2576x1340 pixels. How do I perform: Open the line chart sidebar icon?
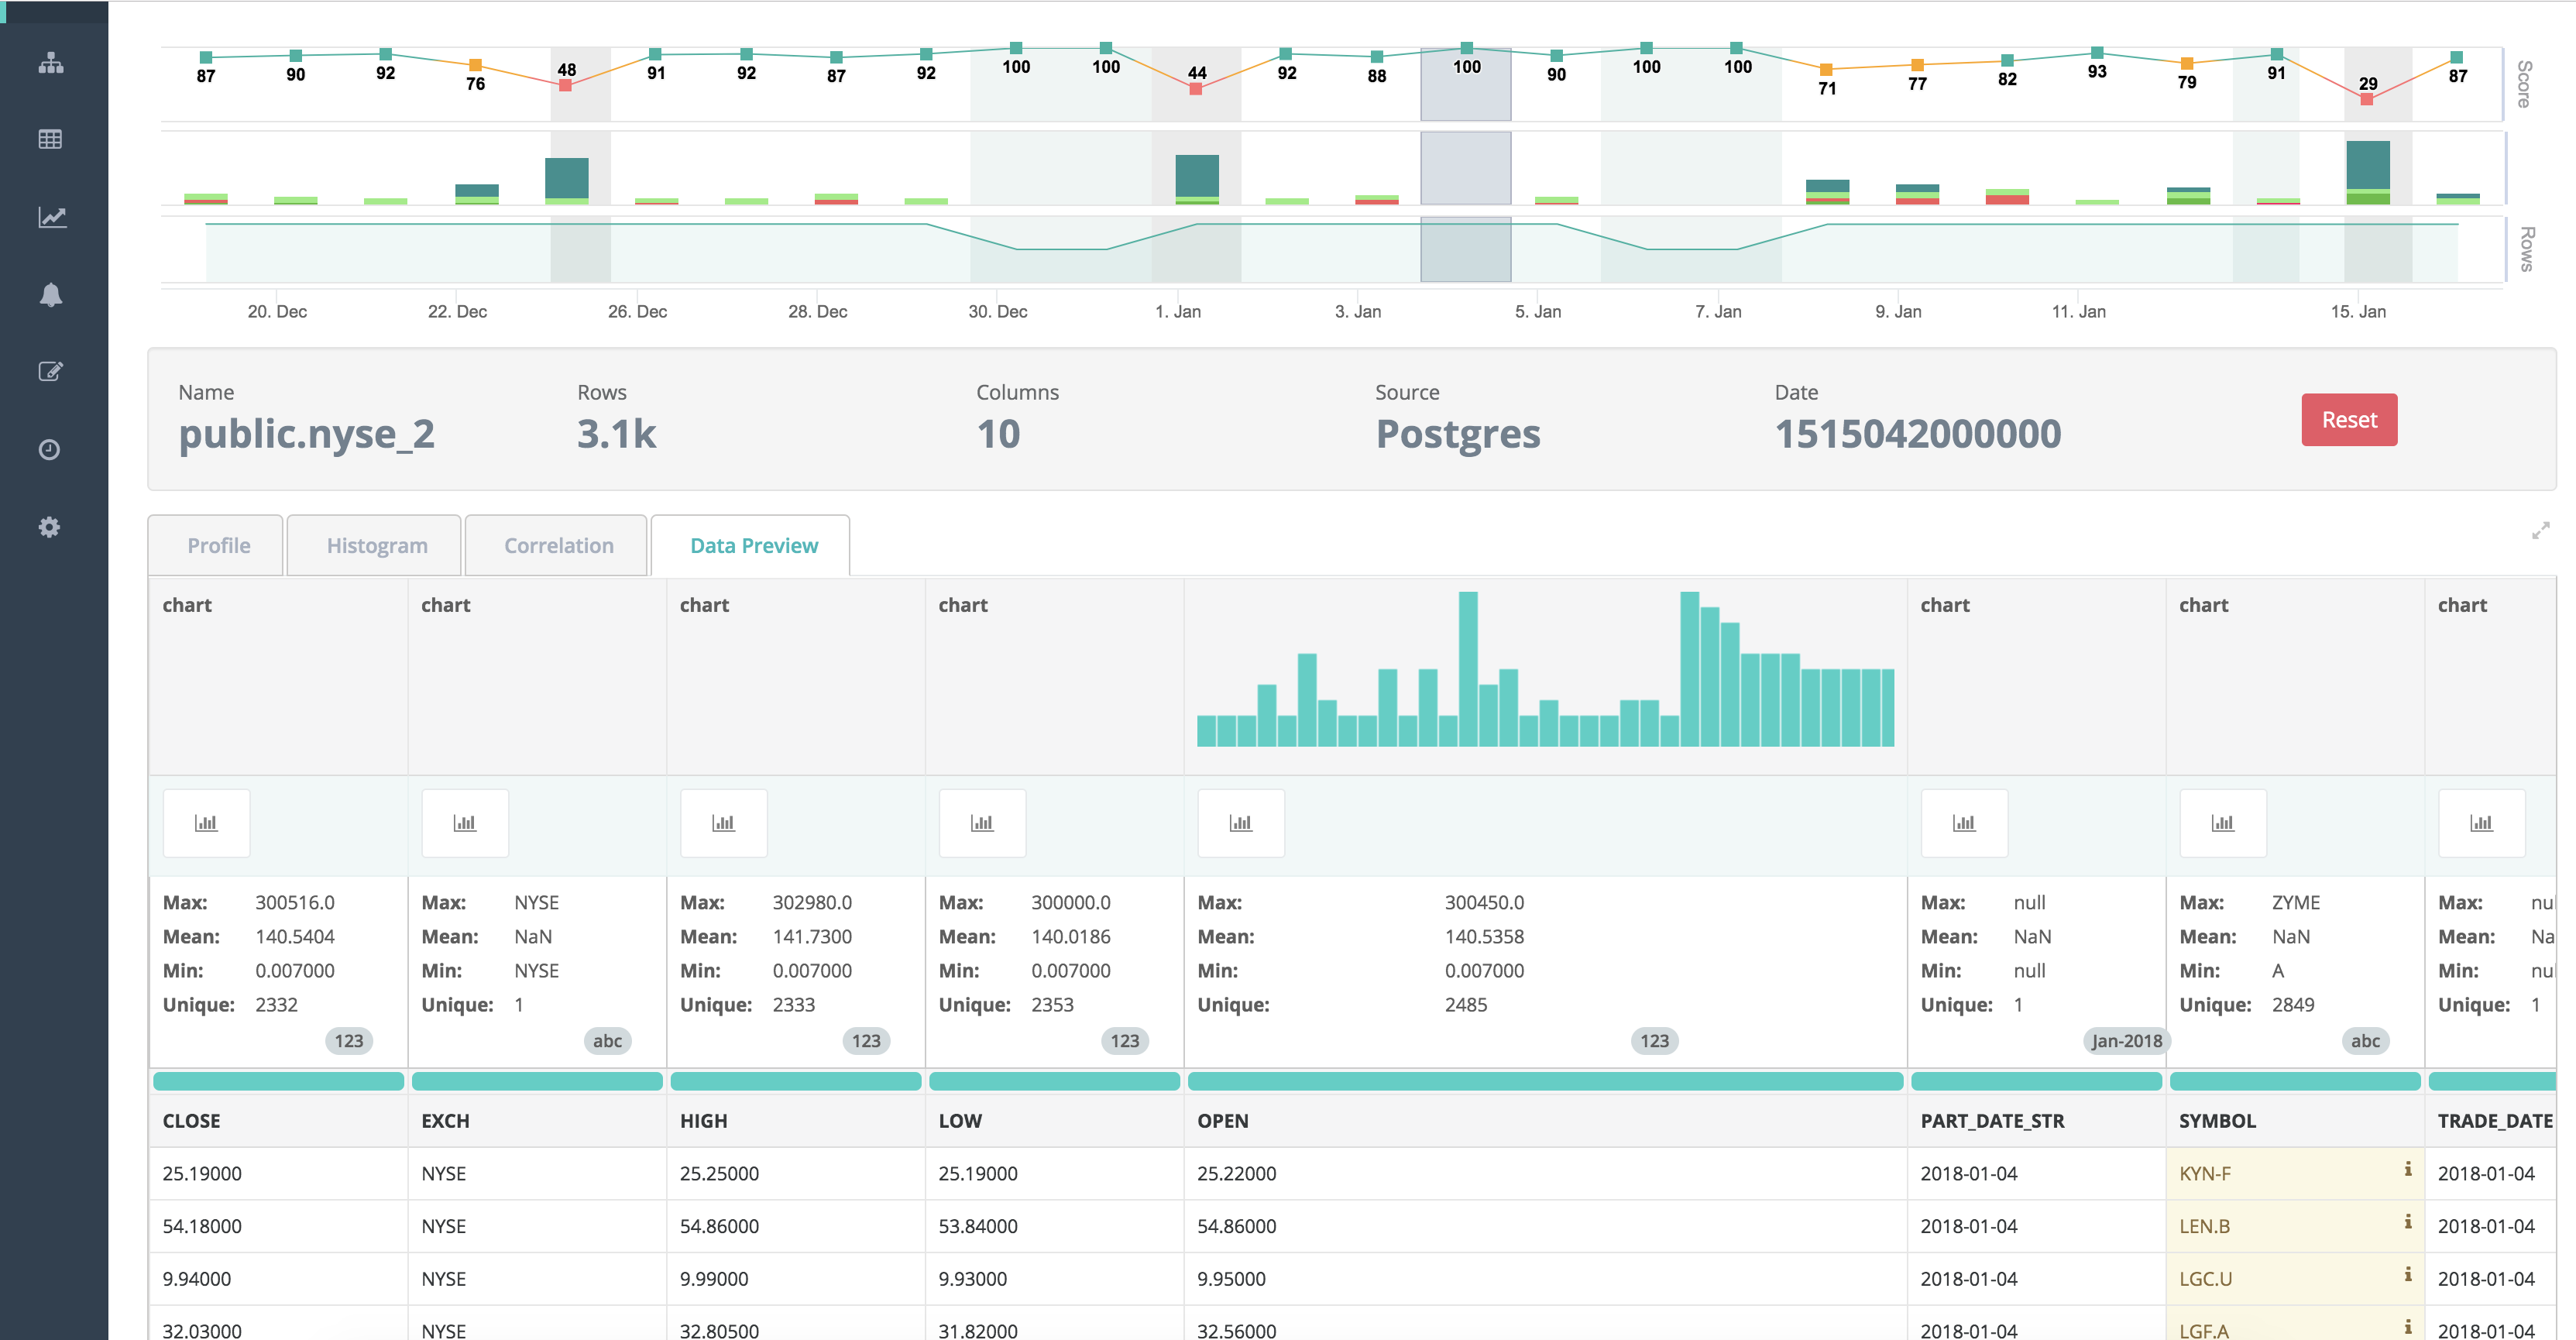tap(52, 217)
